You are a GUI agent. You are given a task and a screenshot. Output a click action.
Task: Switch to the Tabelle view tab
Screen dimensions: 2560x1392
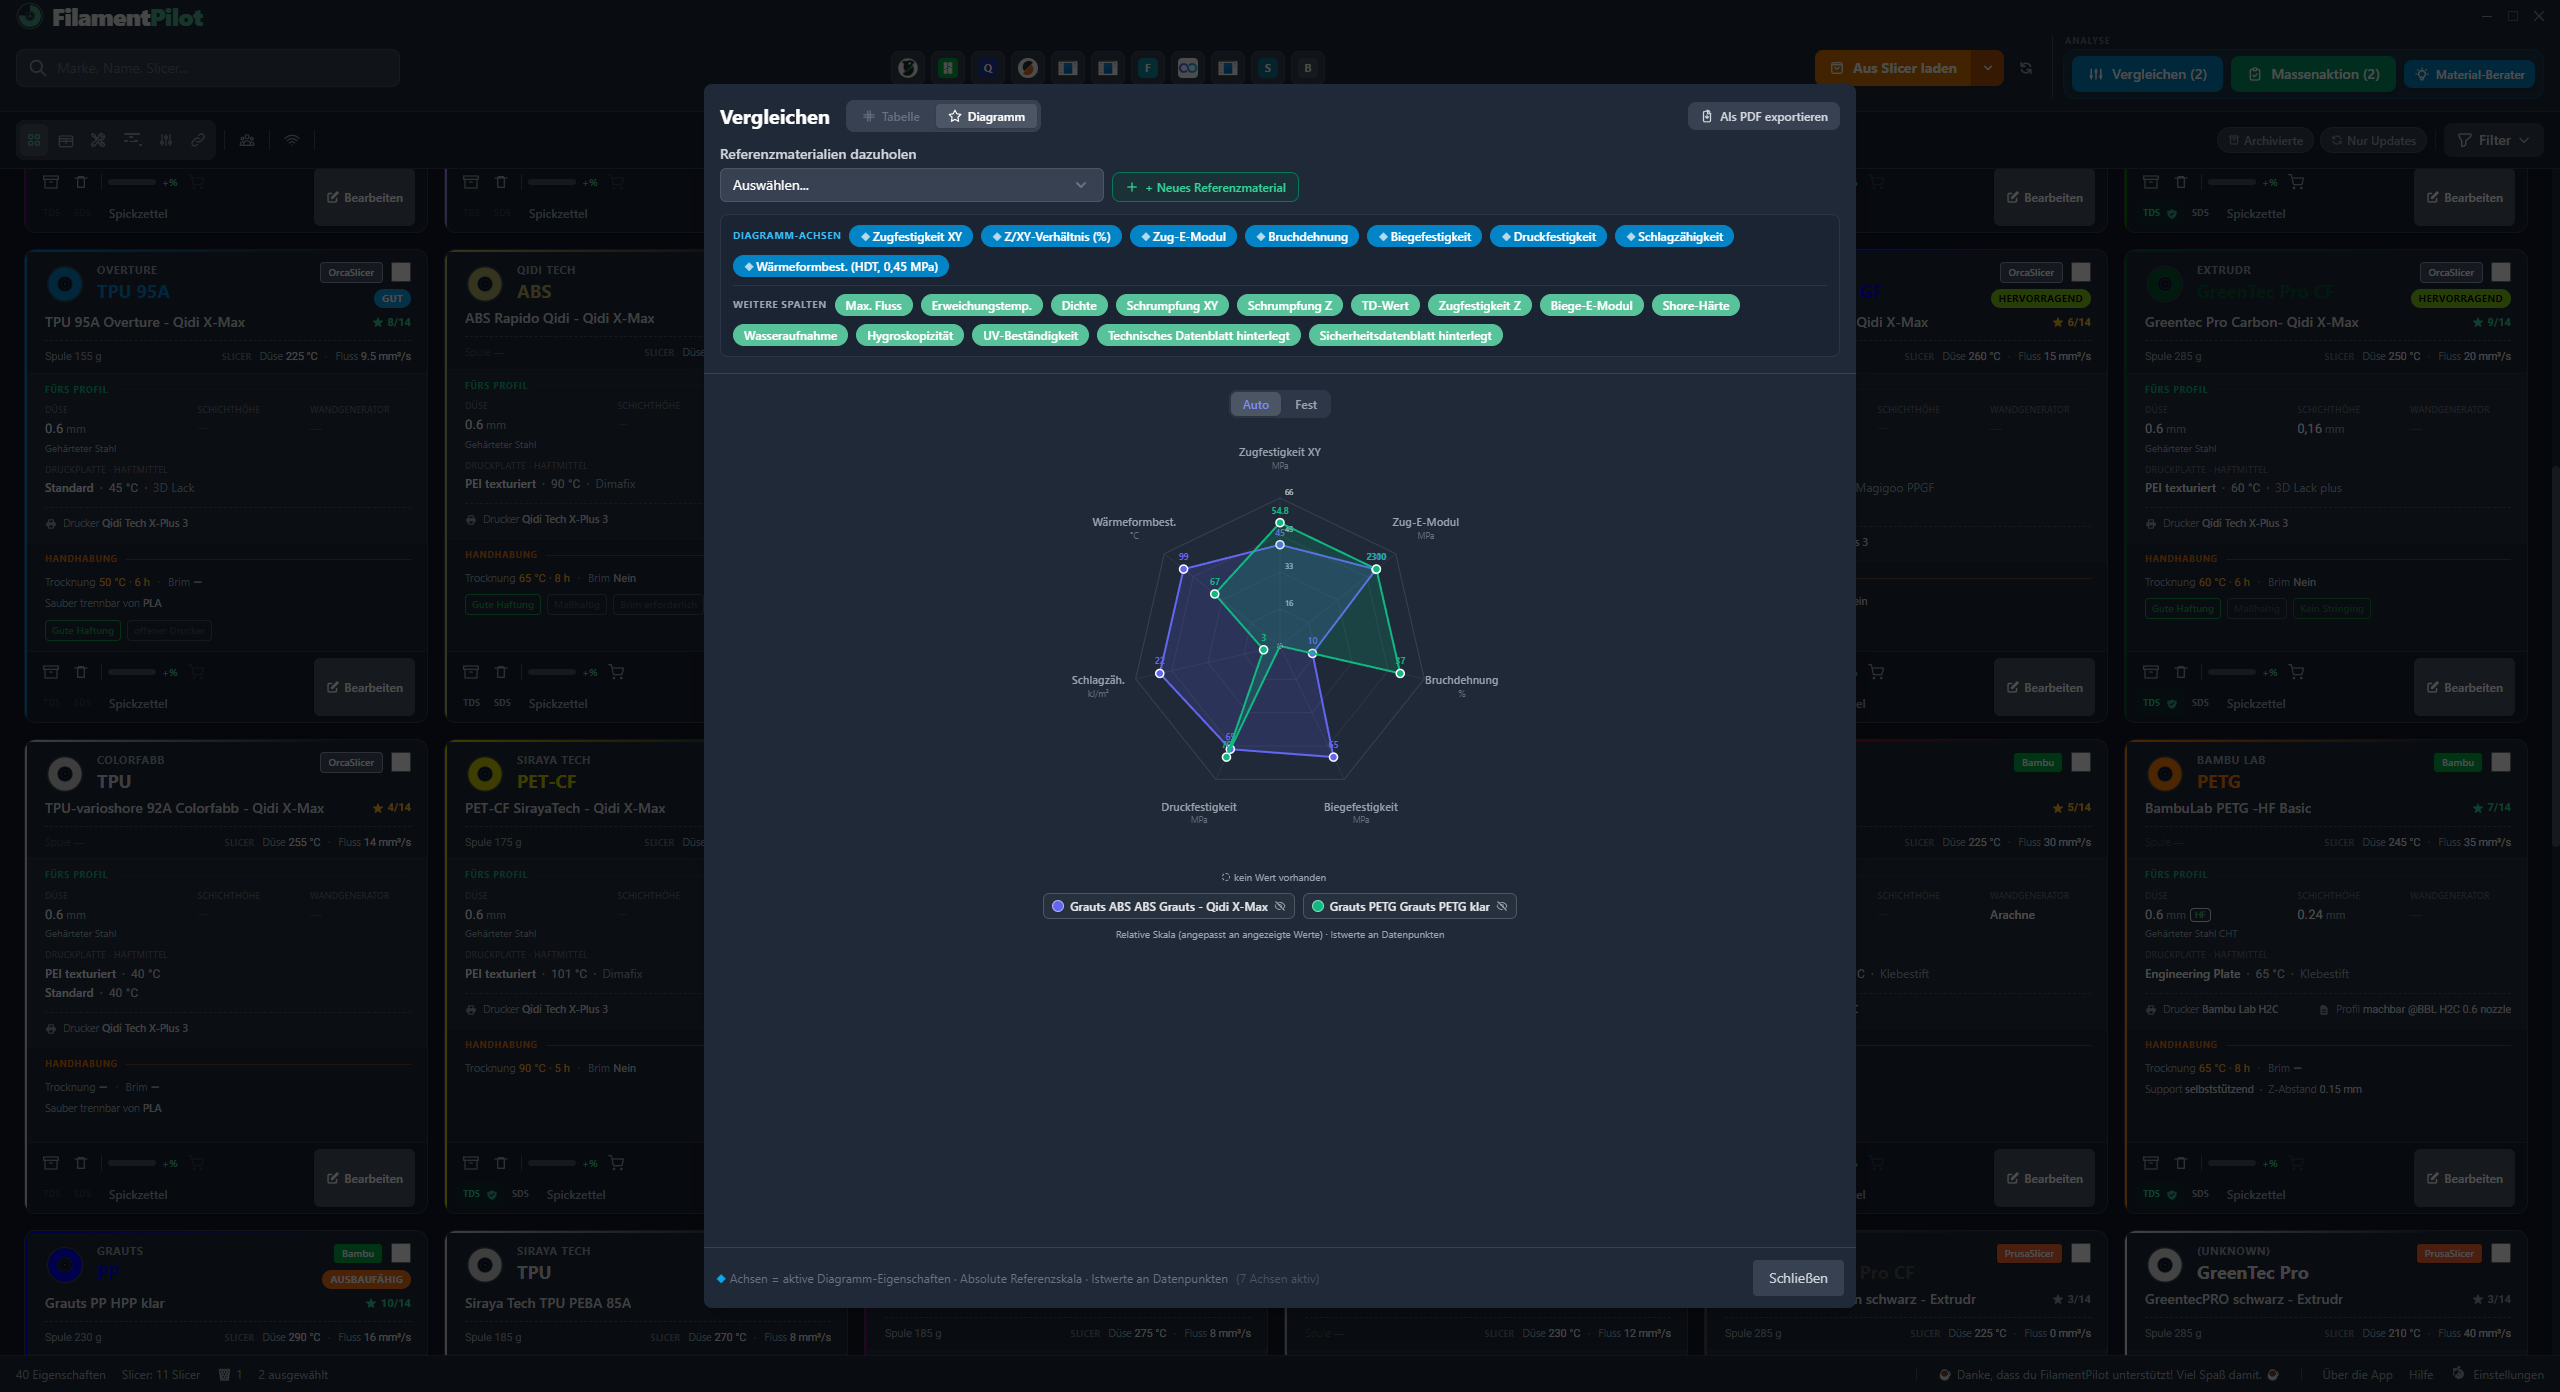(891, 117)
